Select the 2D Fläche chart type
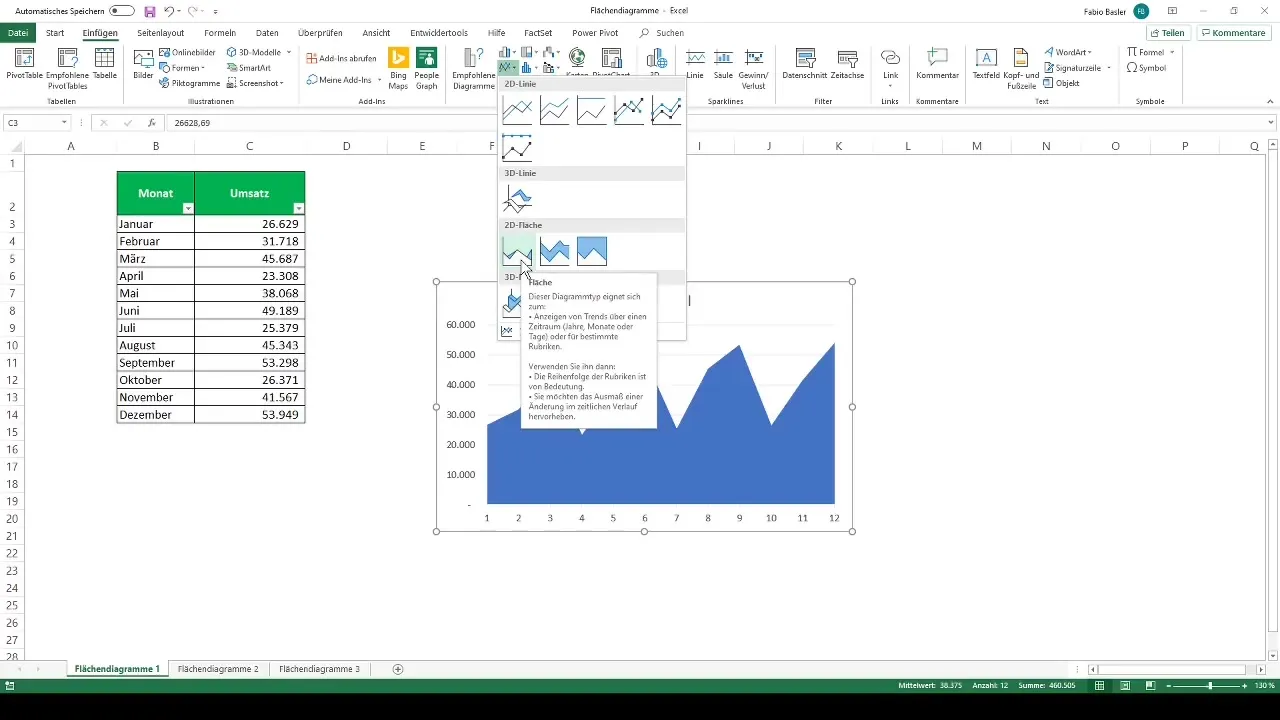This screenshot has height=720, width=1280. coord(517,251)
